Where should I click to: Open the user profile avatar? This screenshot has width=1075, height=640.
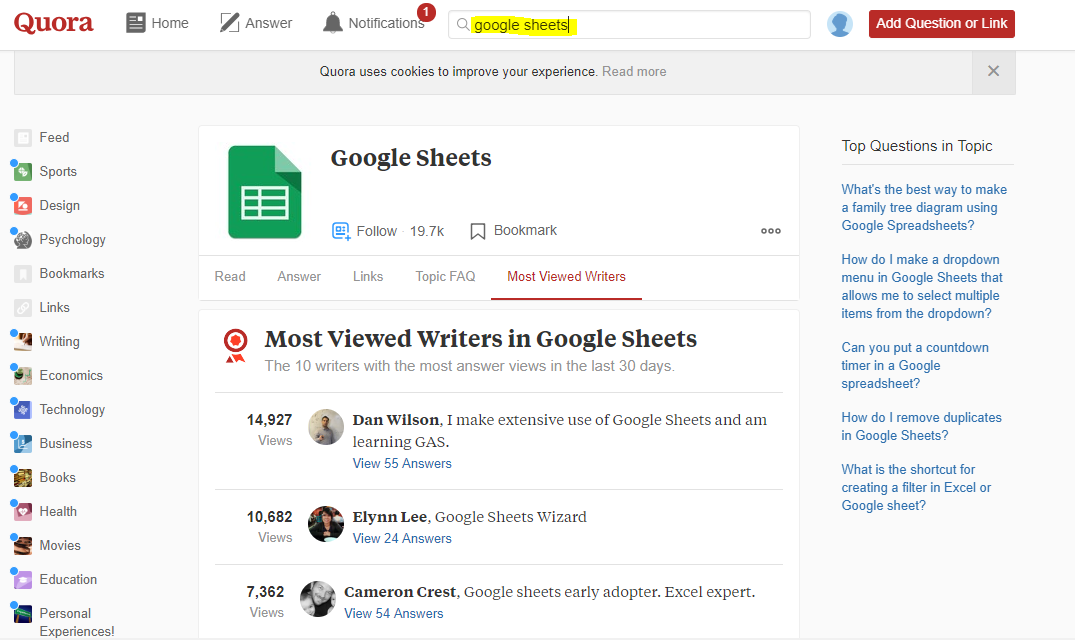point(840,24)
